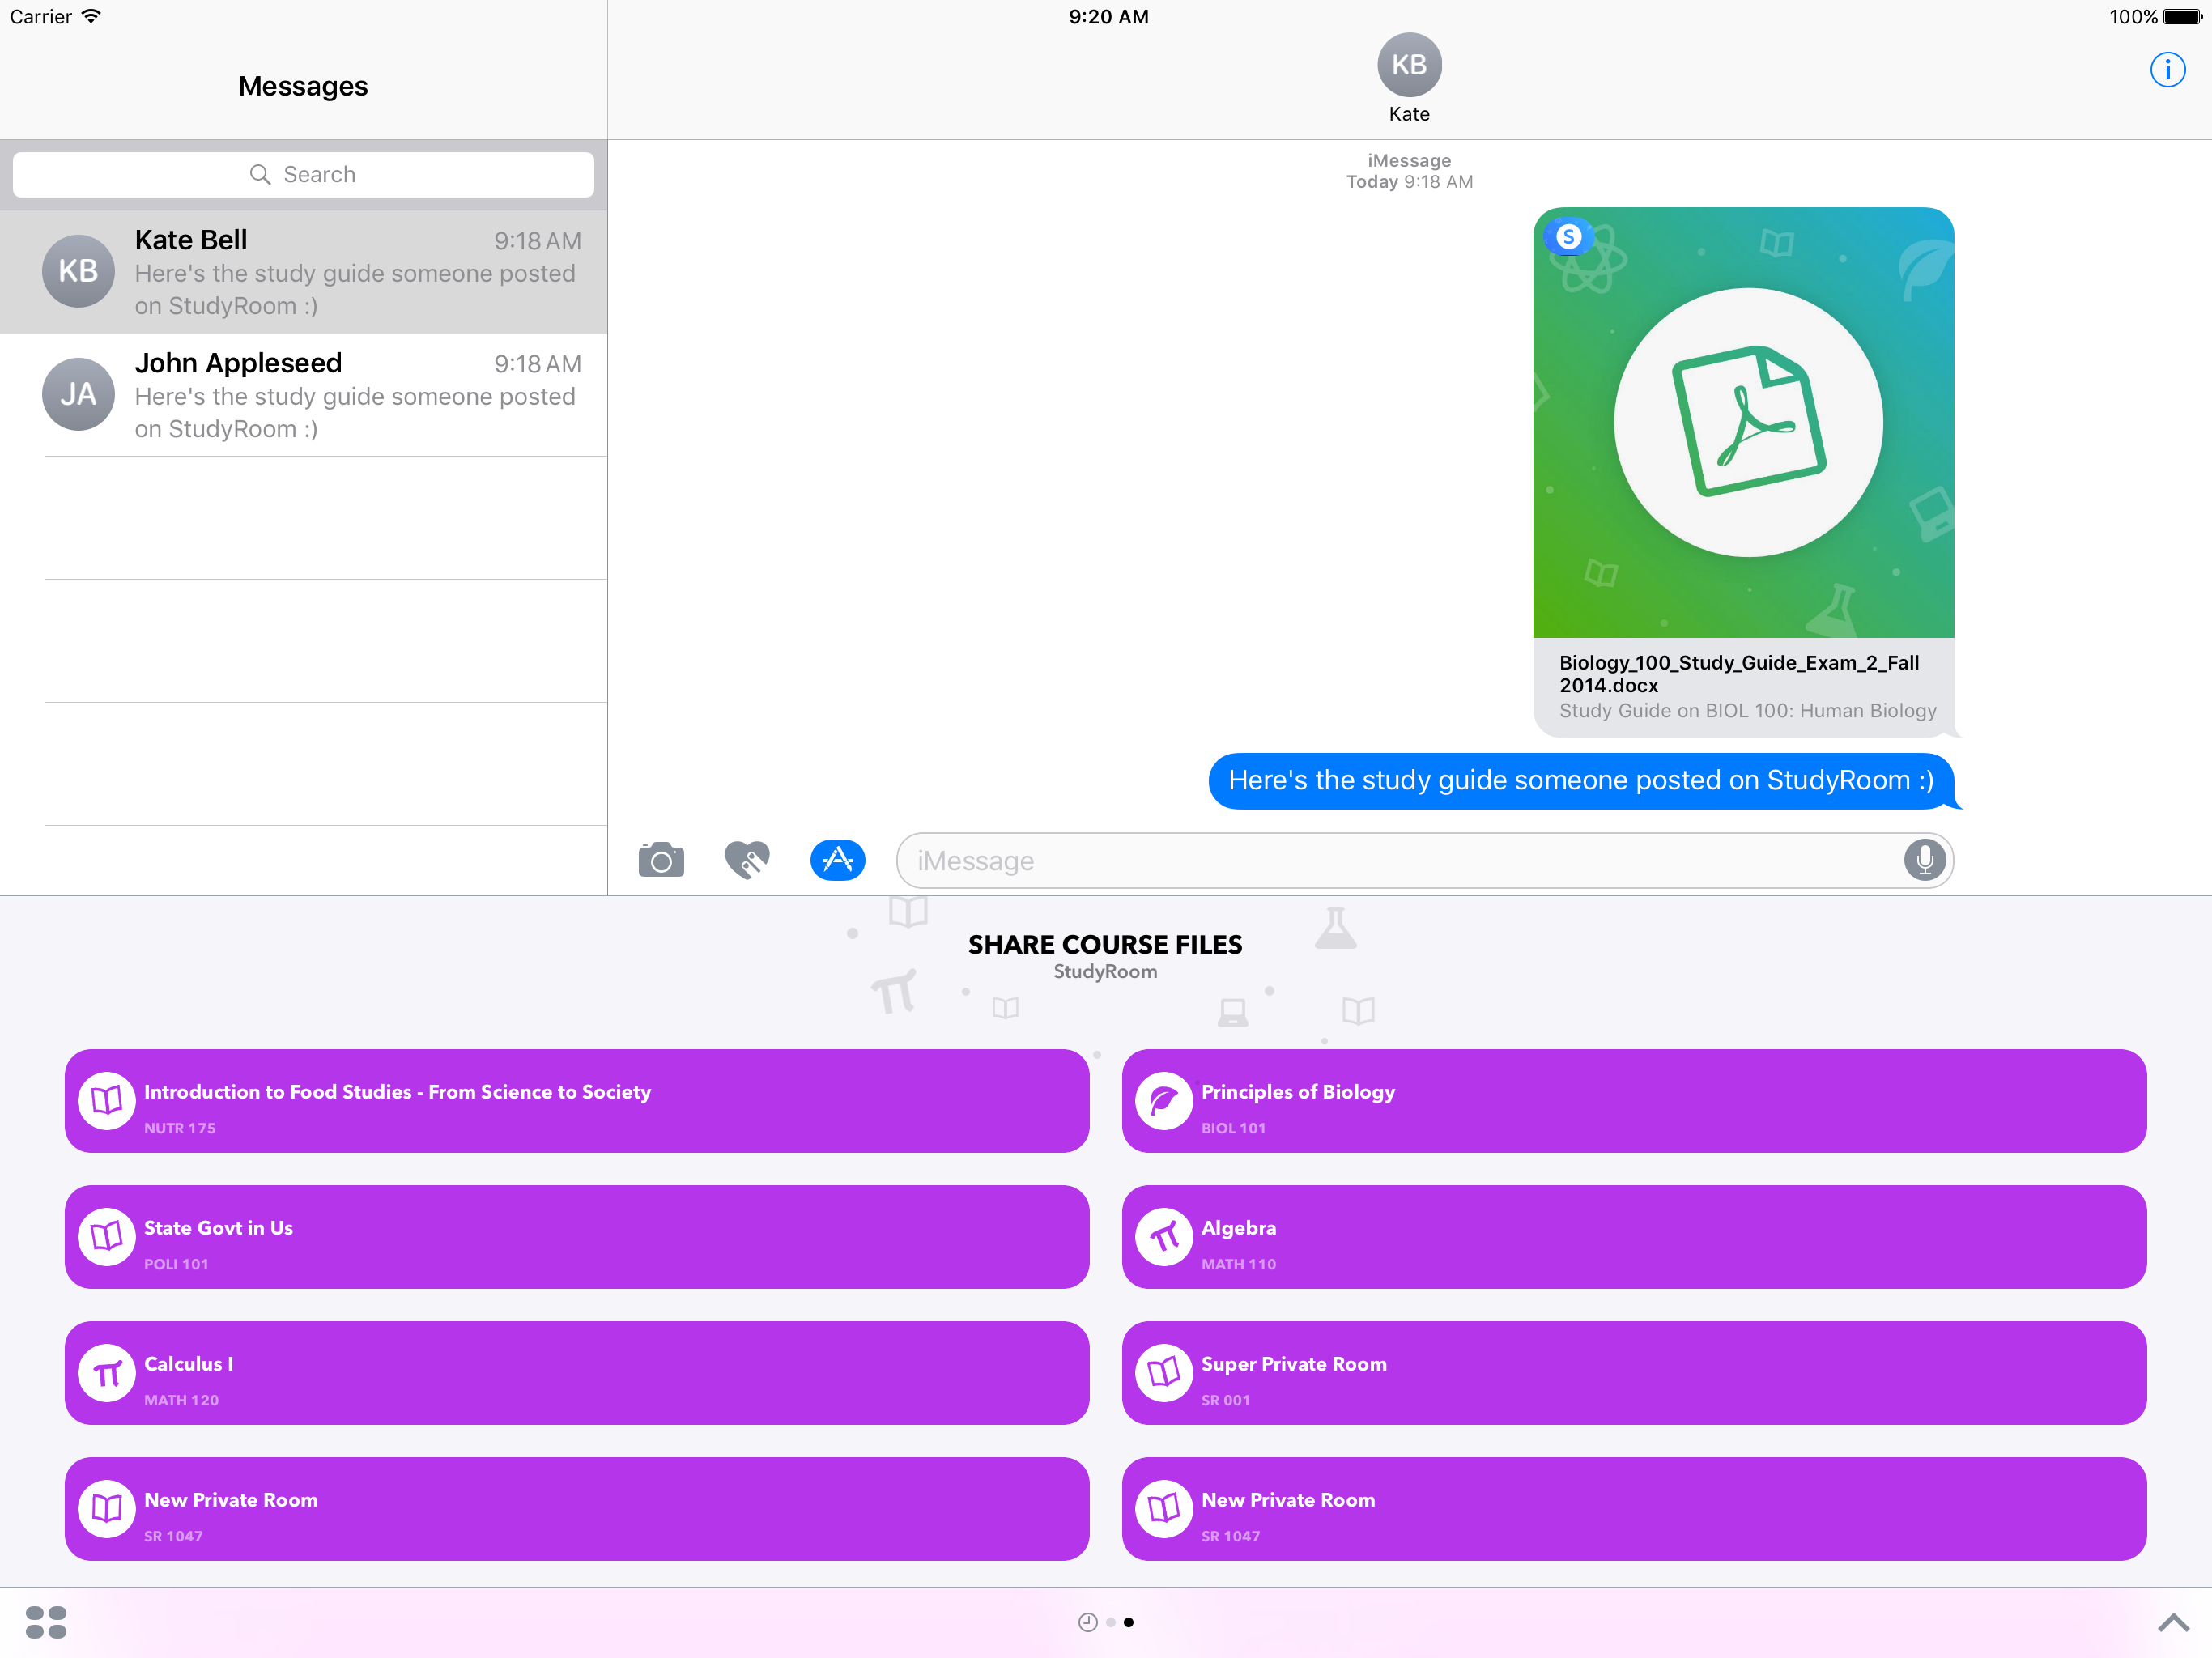Open the four-dot app drawer icon
The width and height of the screenshot is (2212, 1658).
point(46,1622)
